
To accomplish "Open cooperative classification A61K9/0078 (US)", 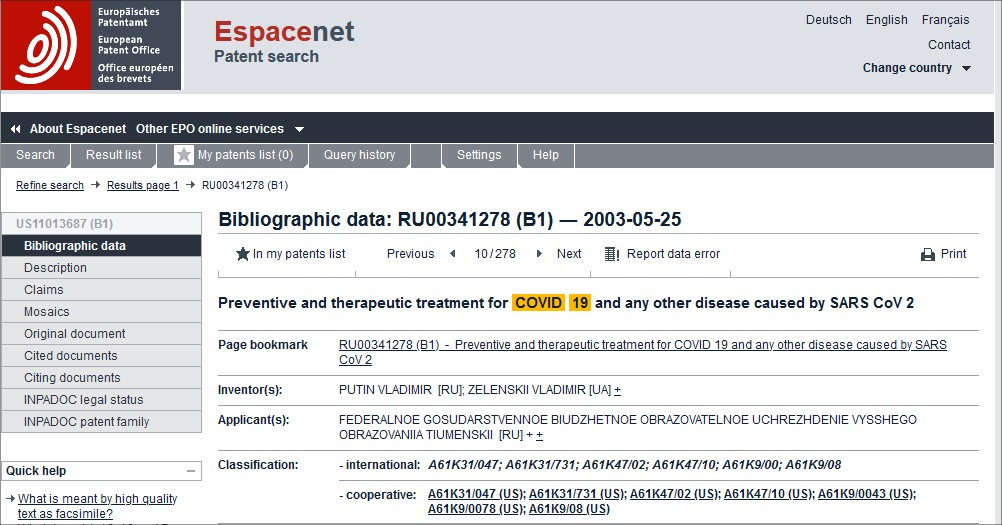I will coord(476,509).
